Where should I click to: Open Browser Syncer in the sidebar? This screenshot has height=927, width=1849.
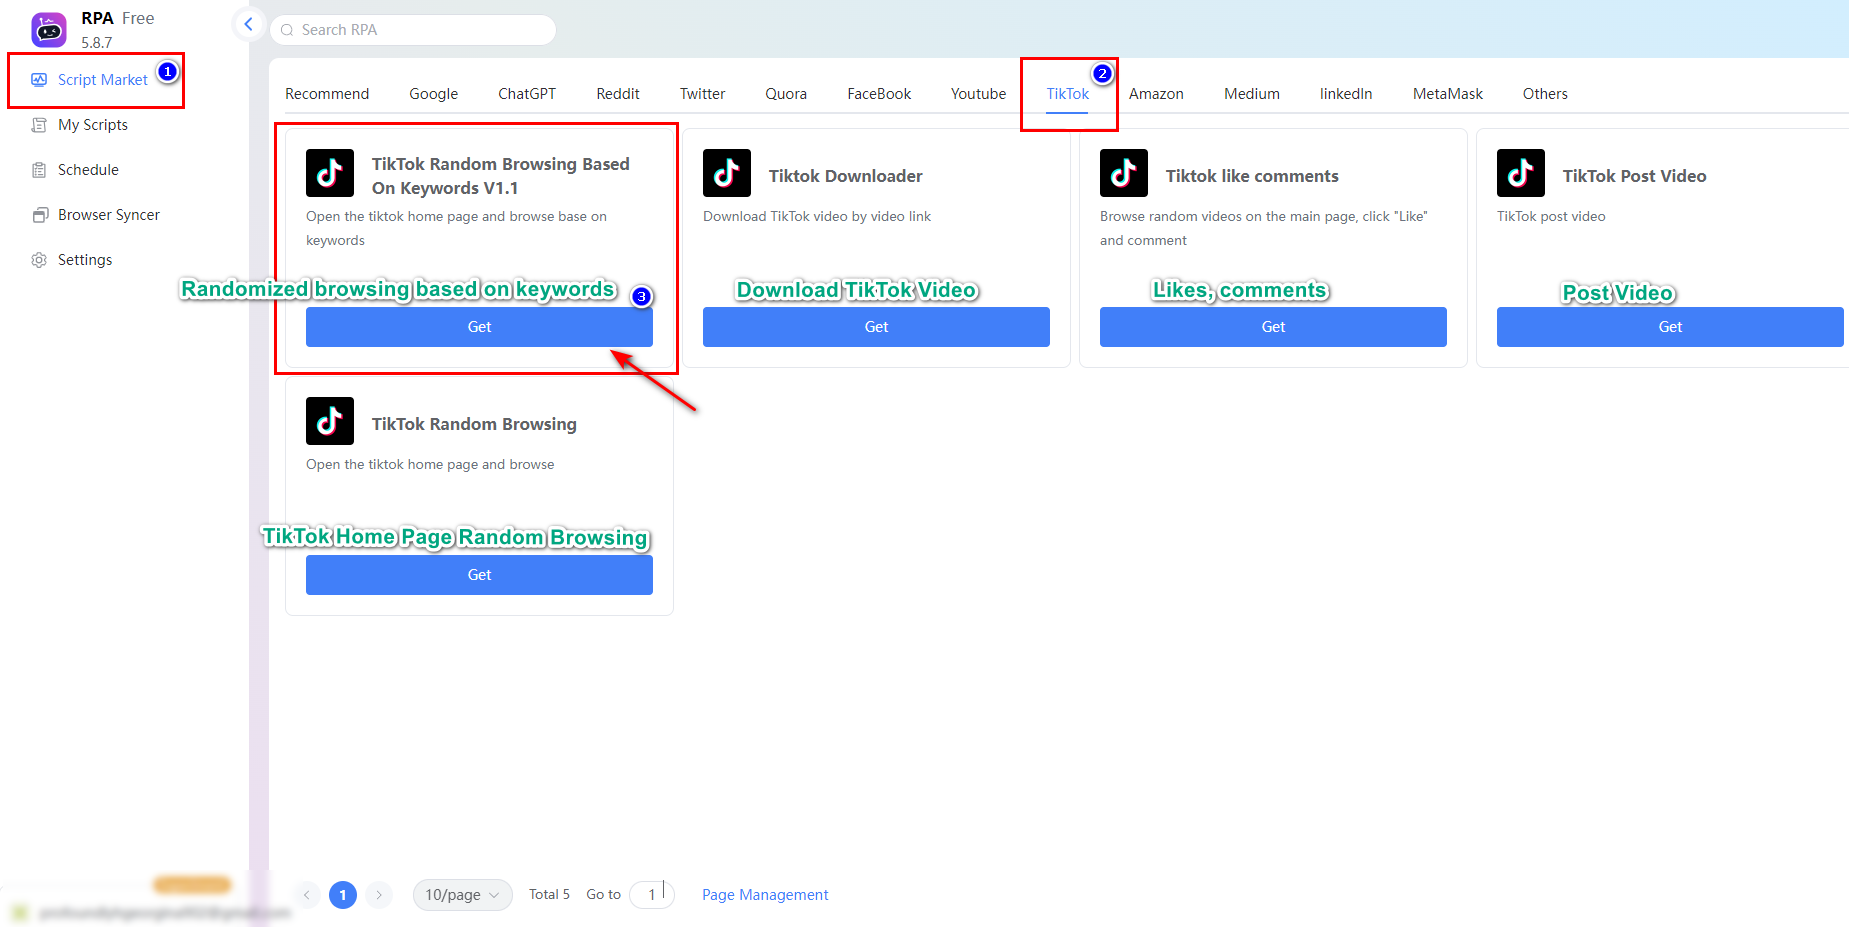(x=109, y=215)
